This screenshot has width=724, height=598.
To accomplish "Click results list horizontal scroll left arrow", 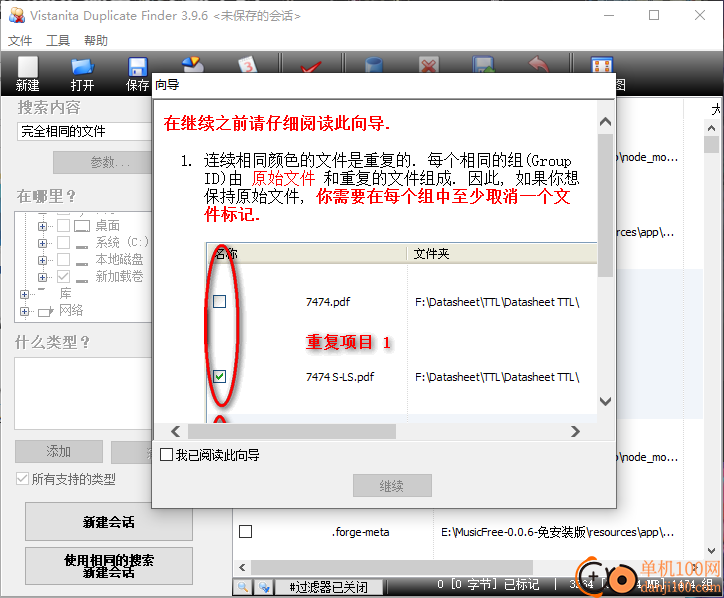I will [x=242, y=567].
